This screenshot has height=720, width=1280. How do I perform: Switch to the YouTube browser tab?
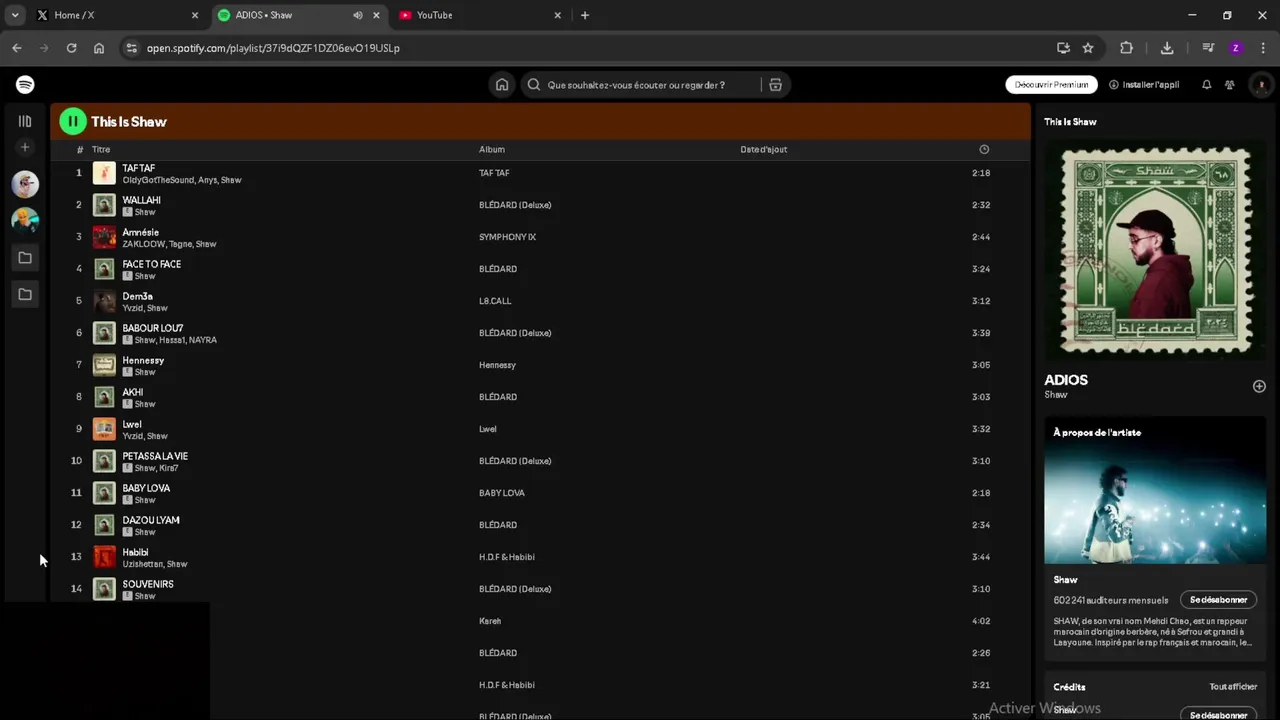480,15
